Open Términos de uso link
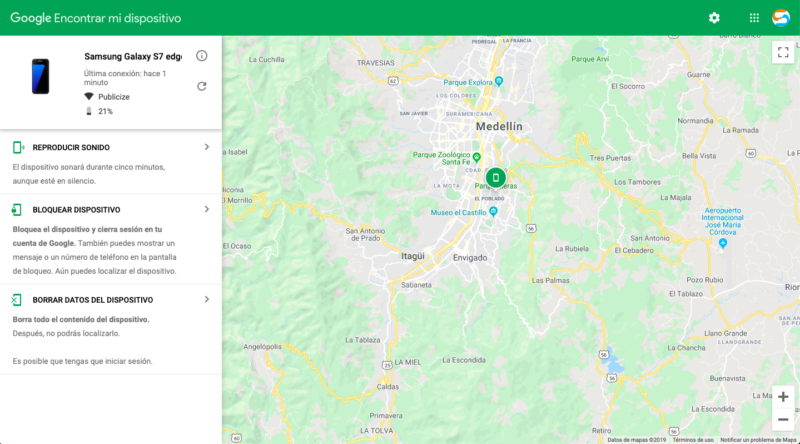Viewport: 800px width, 444px height. (x=693, y=440)
